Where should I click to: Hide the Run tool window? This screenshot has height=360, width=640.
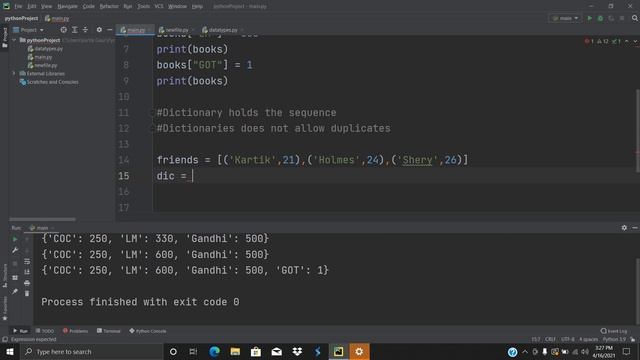[x=635, y=228]
